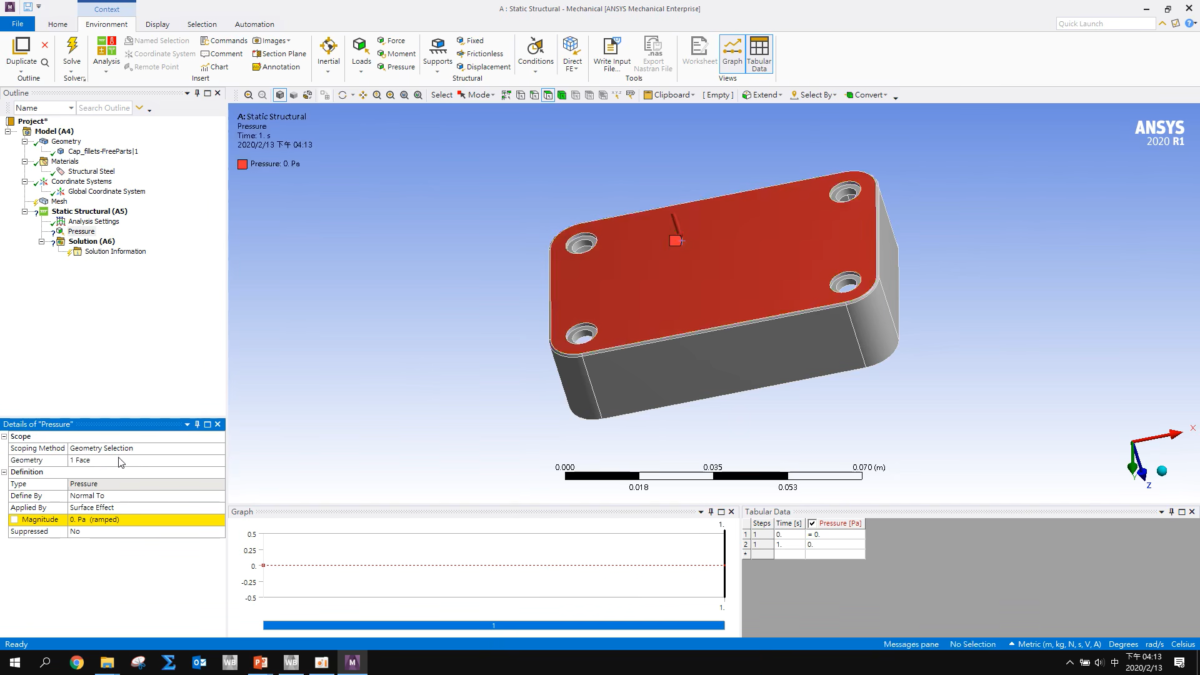Click the triad ISO view sphere
This screenshot has height=675, width=1200.
tap(1162, 470)
